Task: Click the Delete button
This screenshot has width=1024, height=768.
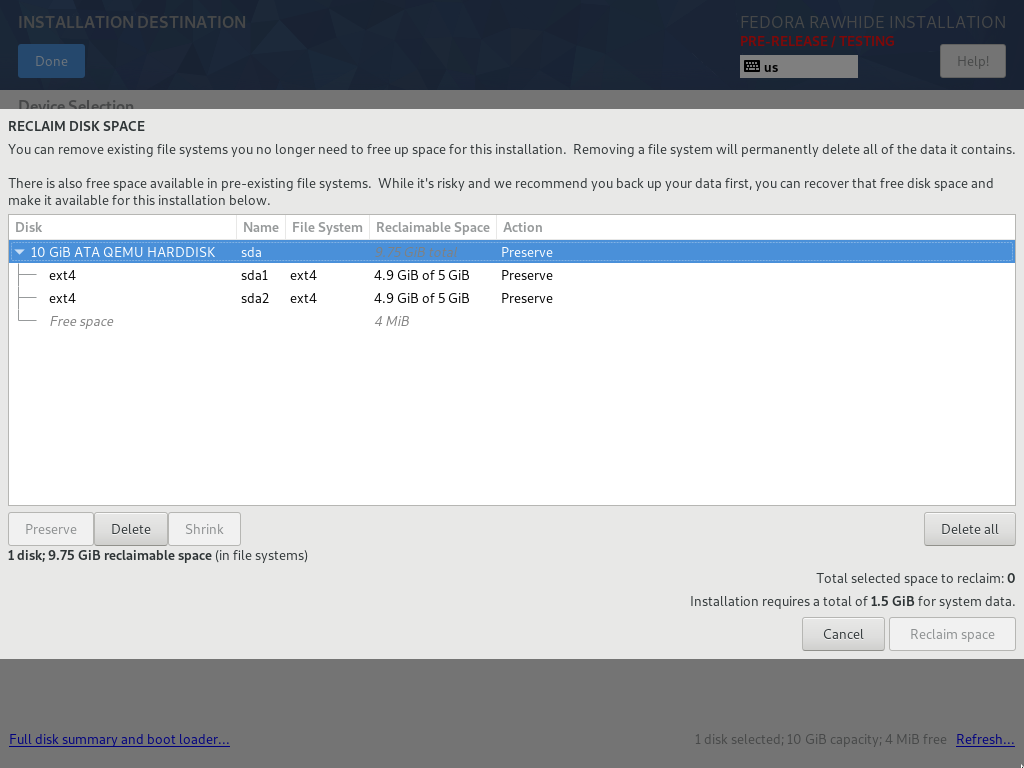Action: [131, 529]
